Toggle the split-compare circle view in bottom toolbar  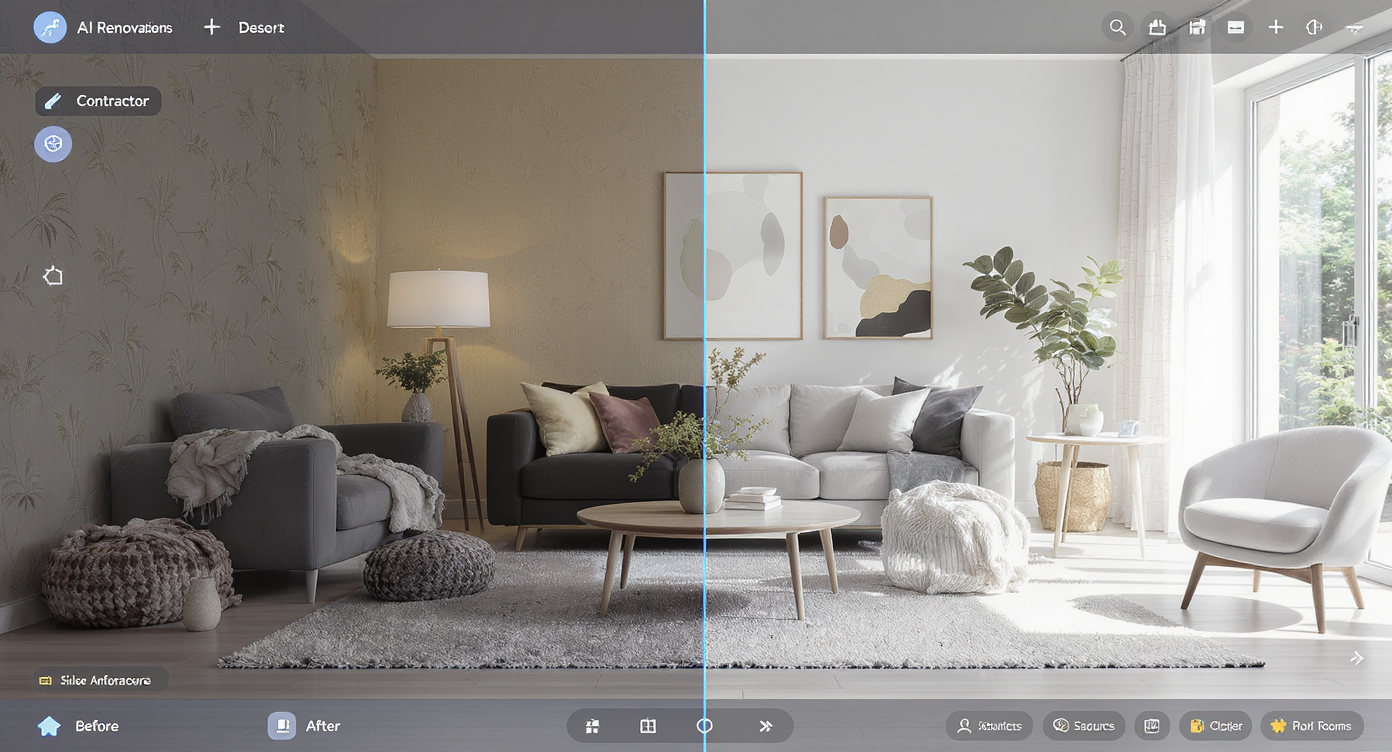coord(704,726)
